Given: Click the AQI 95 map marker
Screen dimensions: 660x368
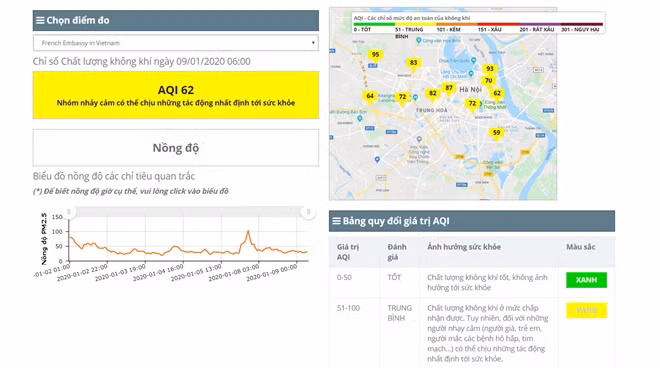Looking at the screenshot, I should pyautogui.click(x=375, y=55).
